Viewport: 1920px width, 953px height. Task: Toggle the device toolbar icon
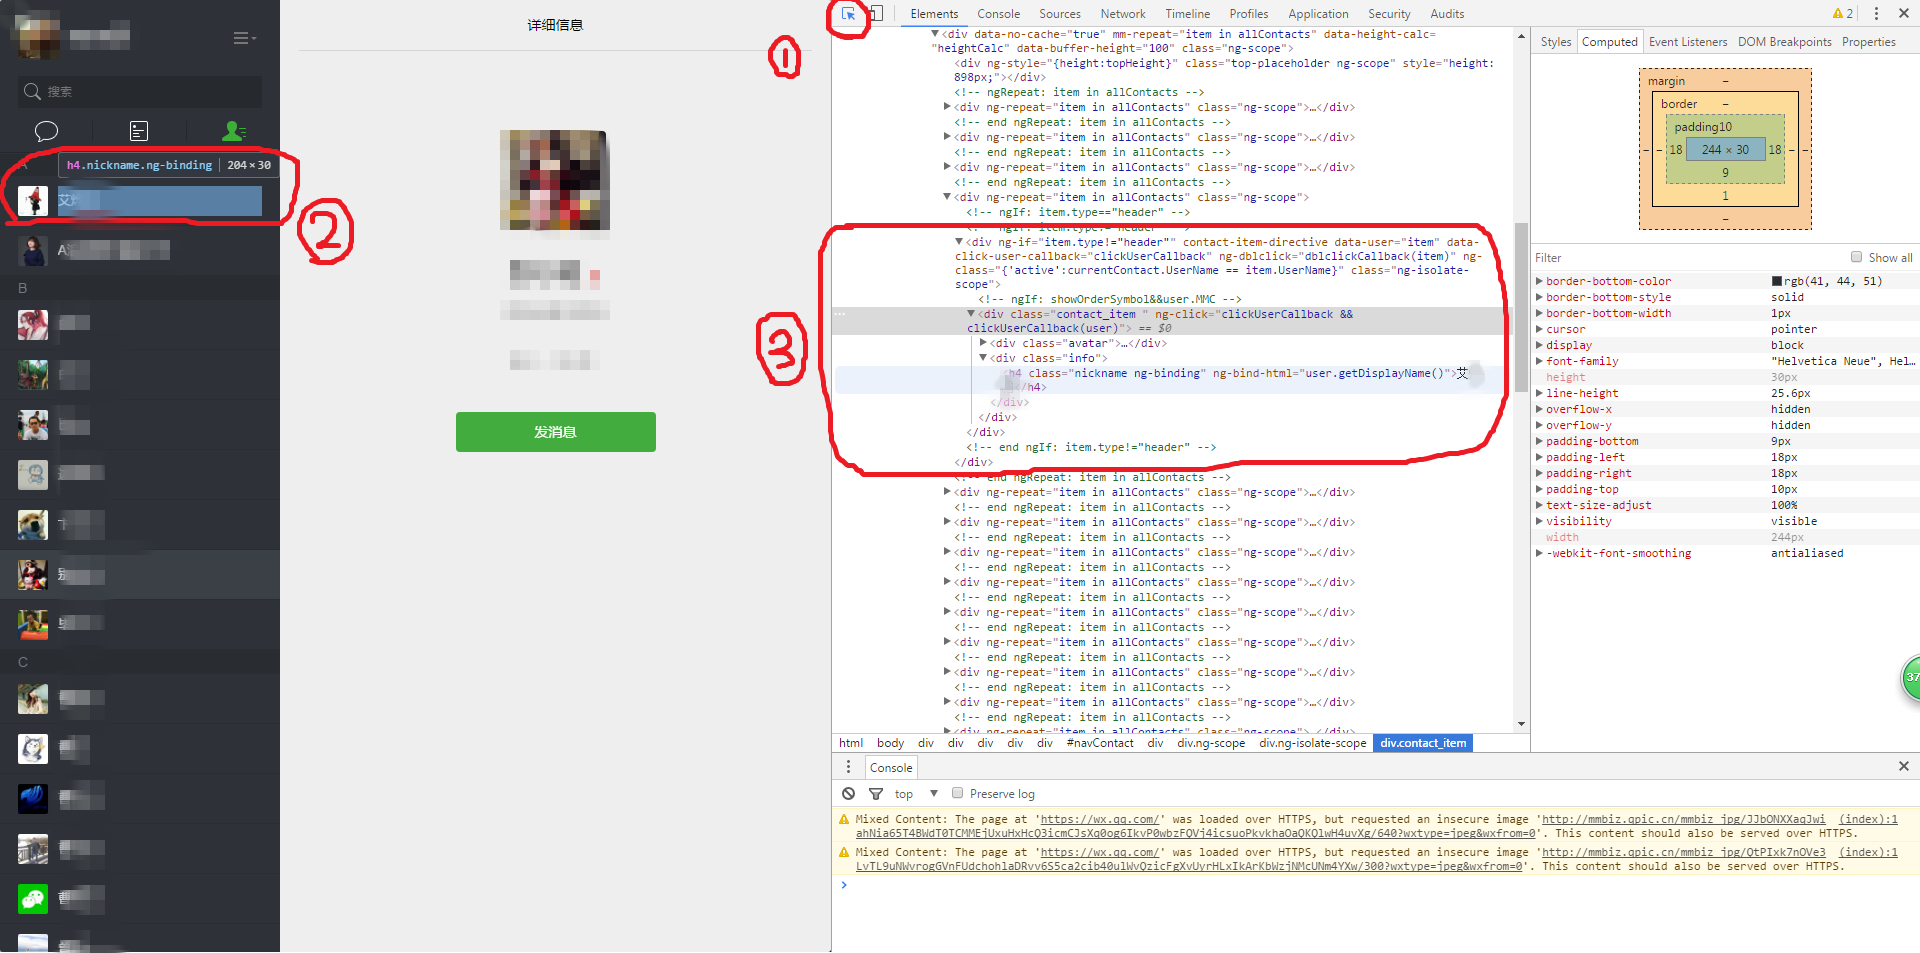click(x=876, y=14)
